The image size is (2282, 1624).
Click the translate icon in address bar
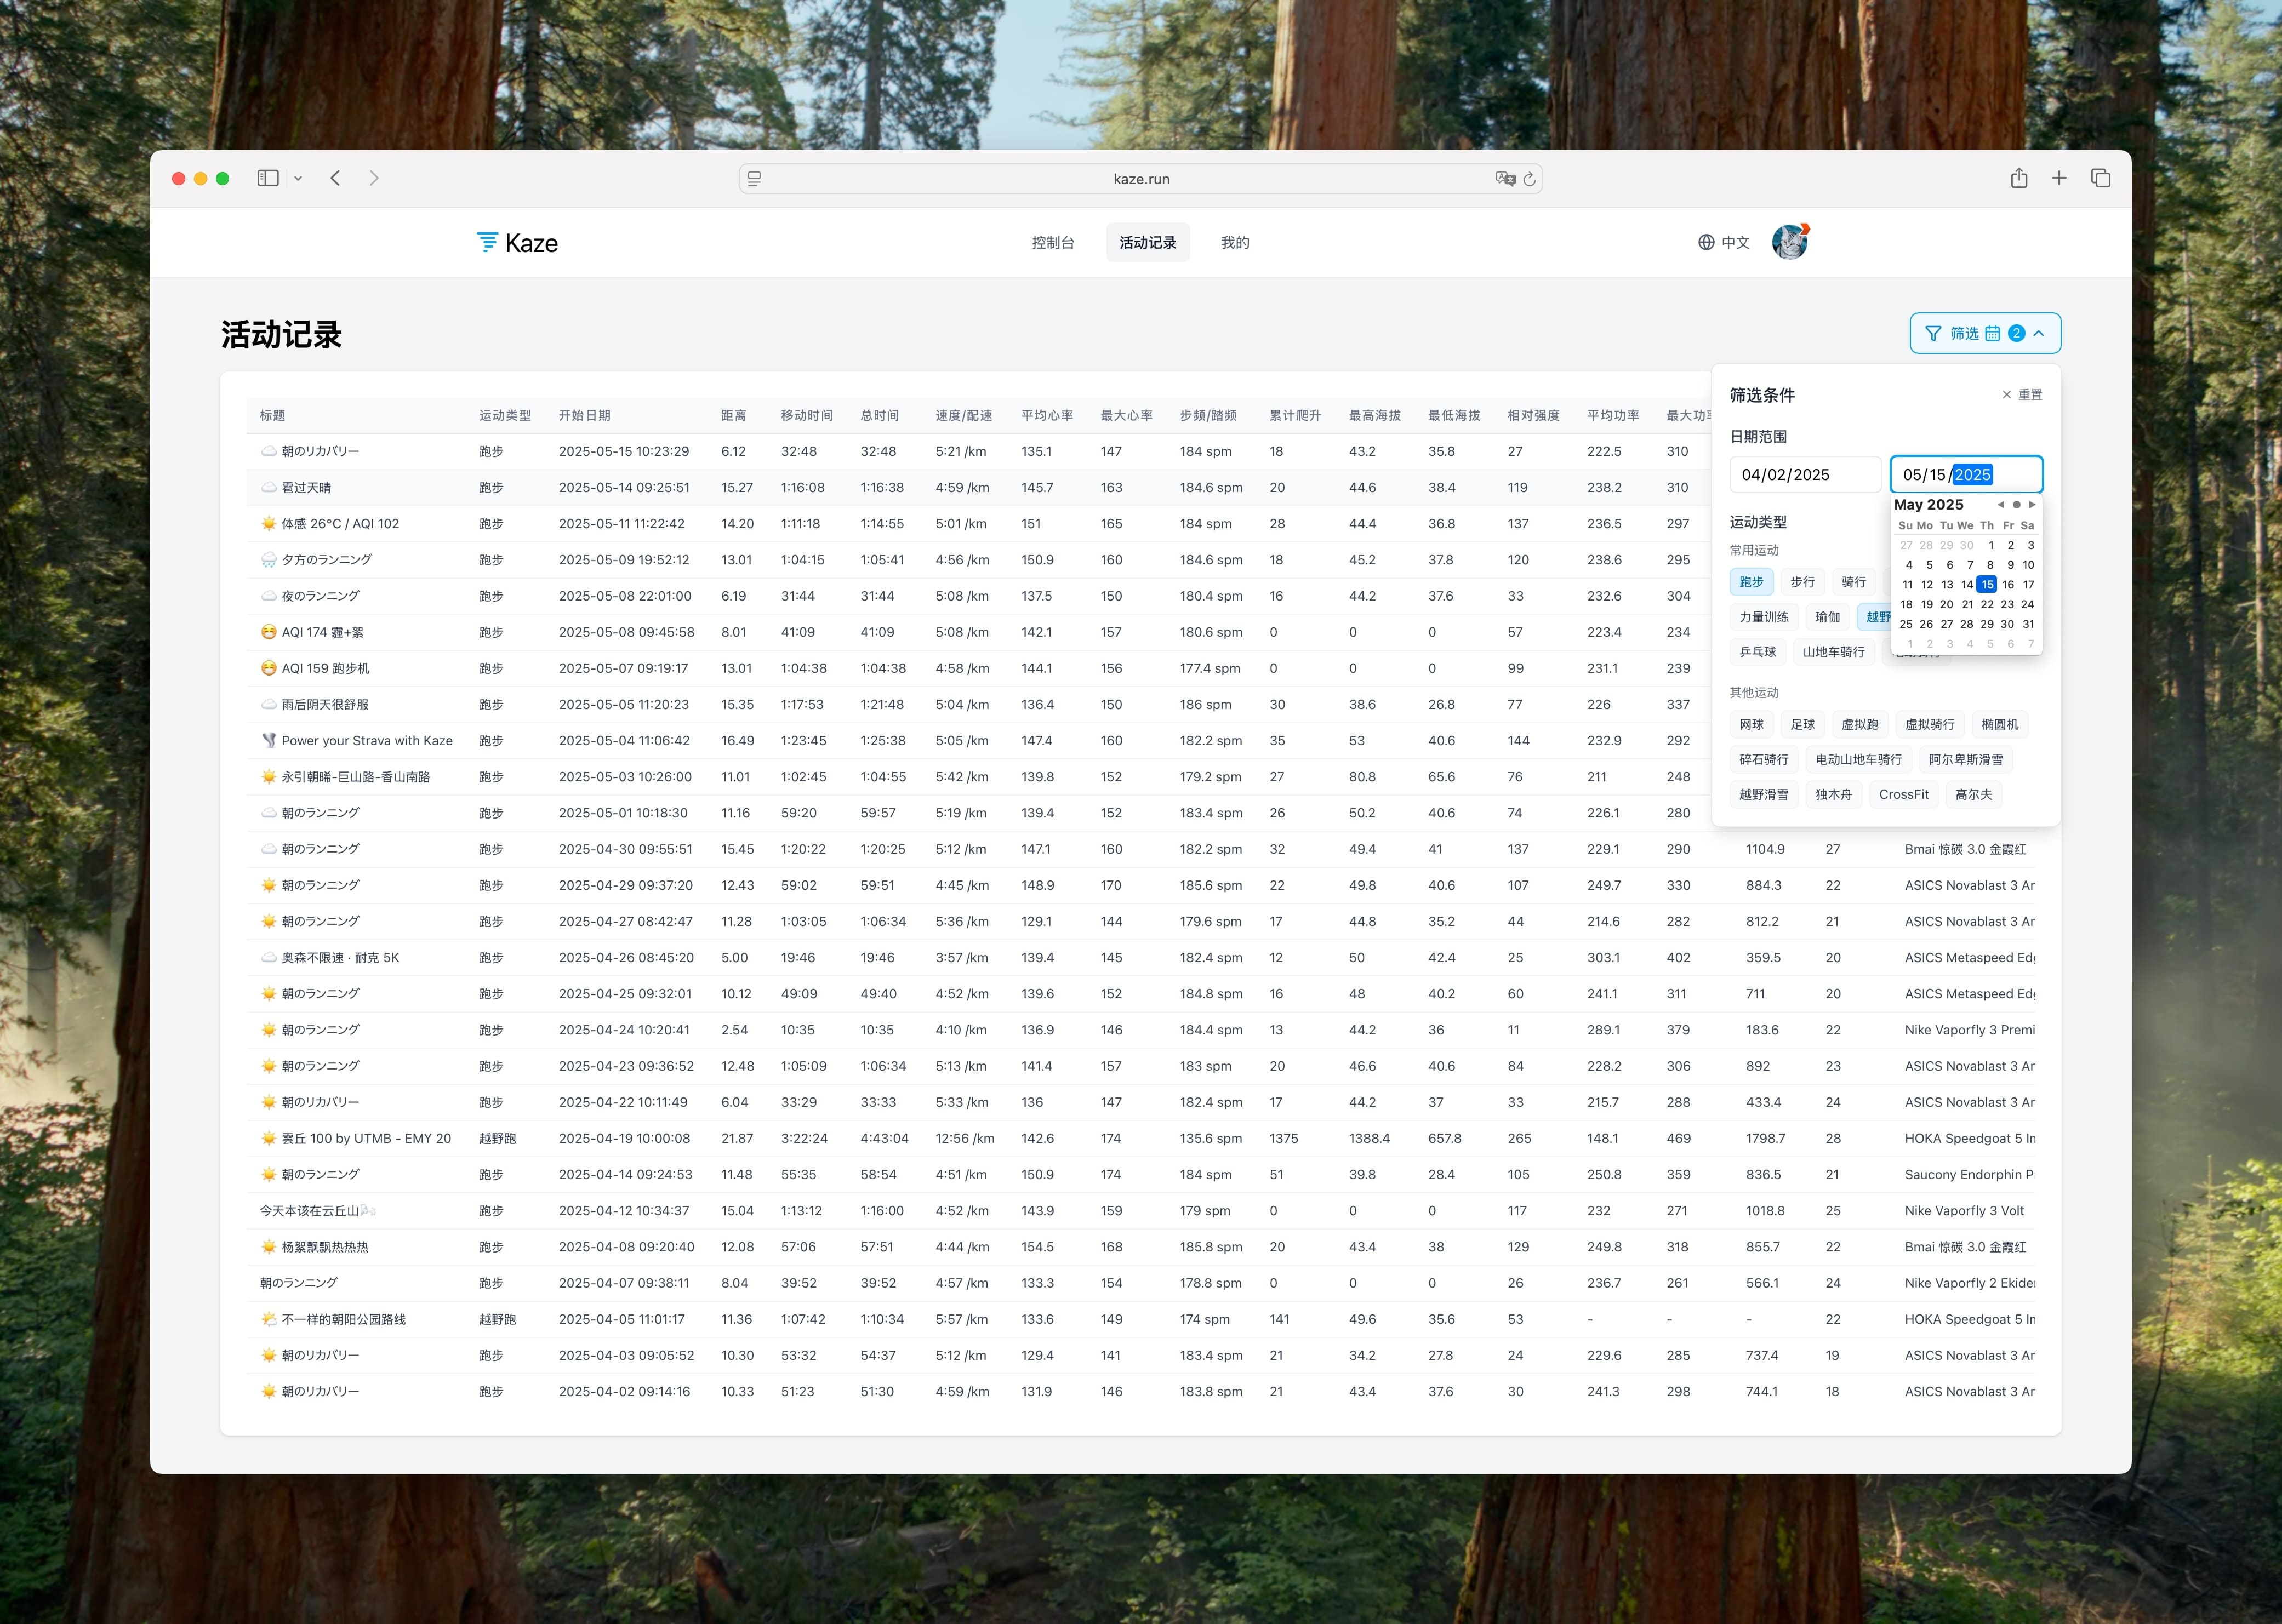(1505, 179)
